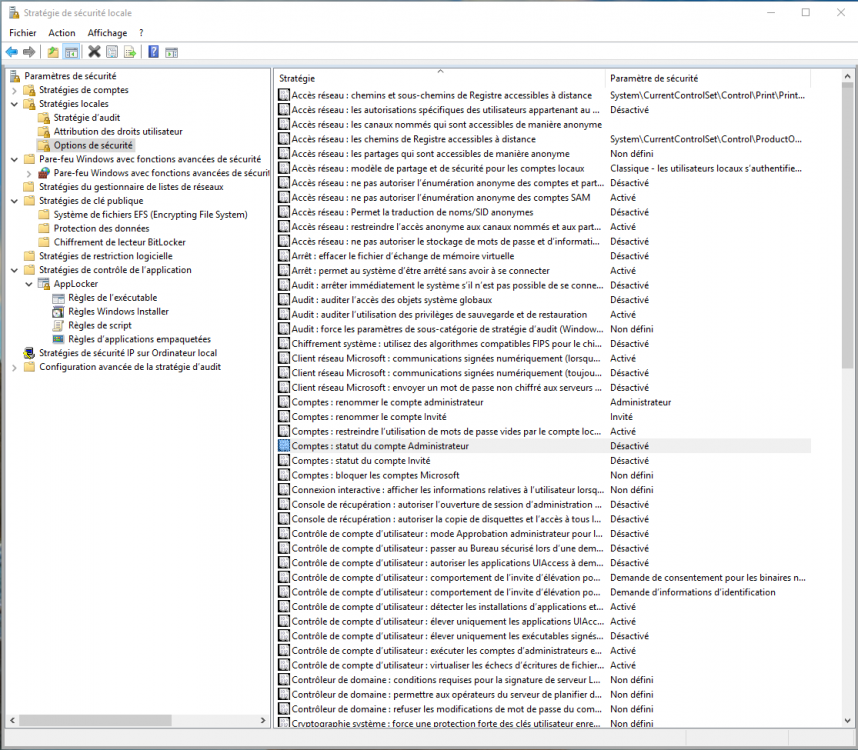Collapse the Stratégies locales node

pyautogui.click(x=14, y=104)
